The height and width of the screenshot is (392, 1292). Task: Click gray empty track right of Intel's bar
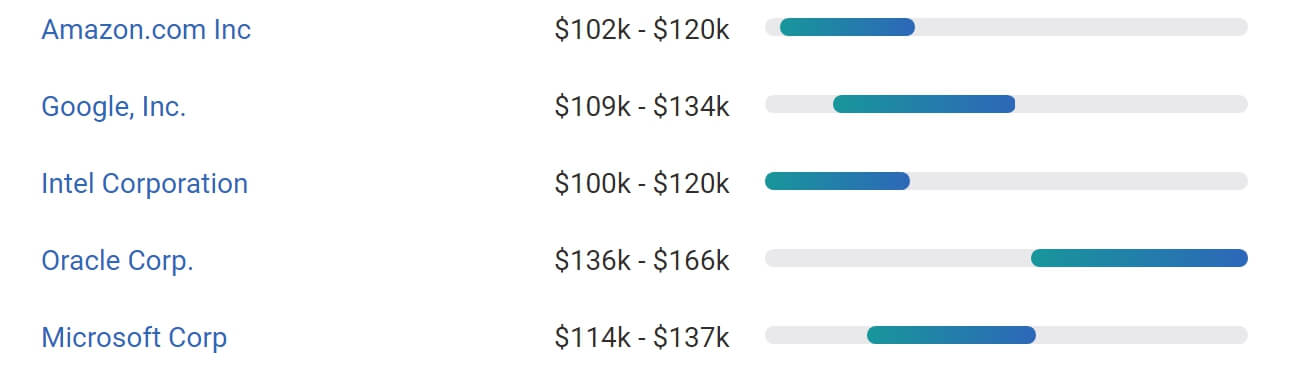click(1079, 181)
